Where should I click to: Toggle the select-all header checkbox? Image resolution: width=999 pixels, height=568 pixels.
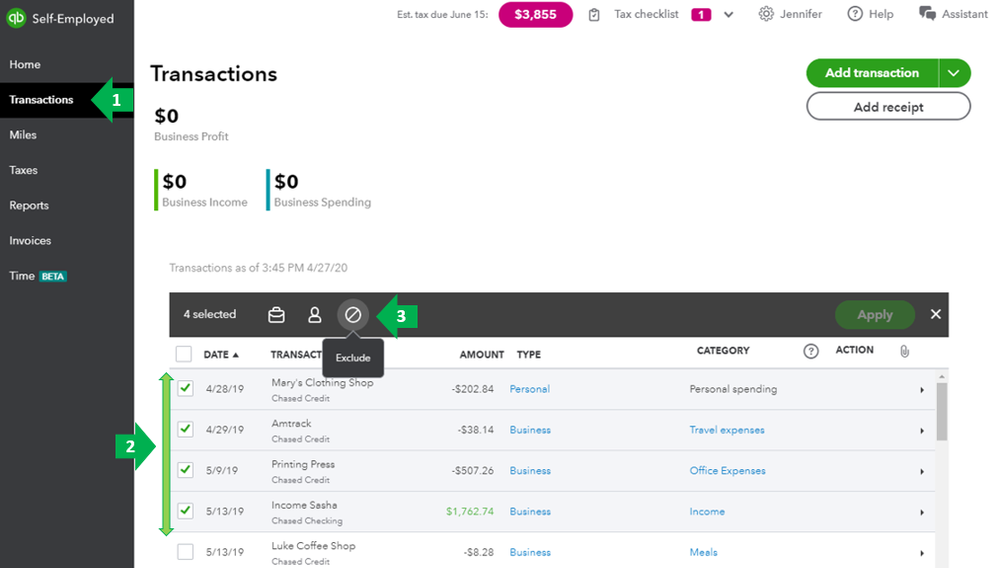tap(183, 354)
